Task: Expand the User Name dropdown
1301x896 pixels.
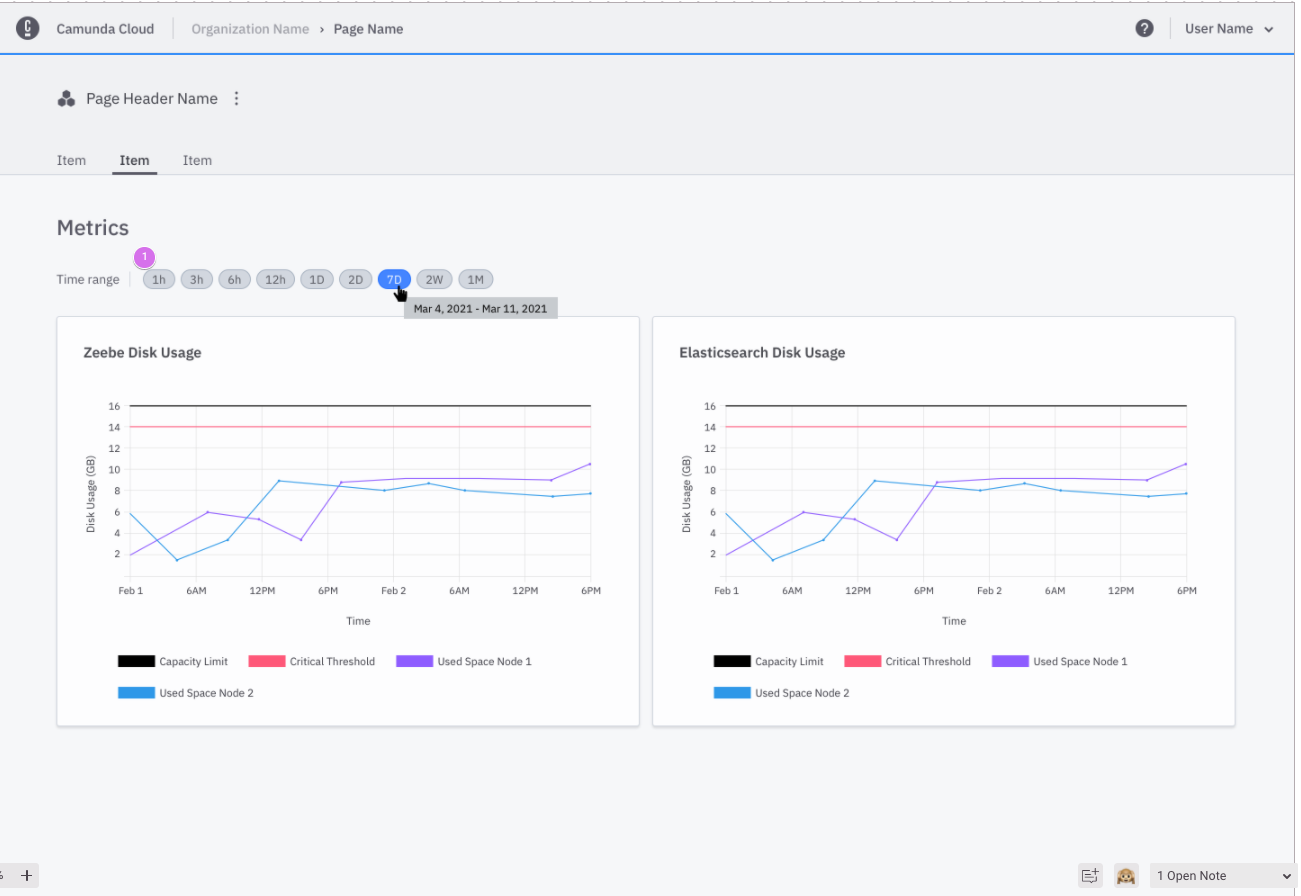Action: tap(1229, 29)
